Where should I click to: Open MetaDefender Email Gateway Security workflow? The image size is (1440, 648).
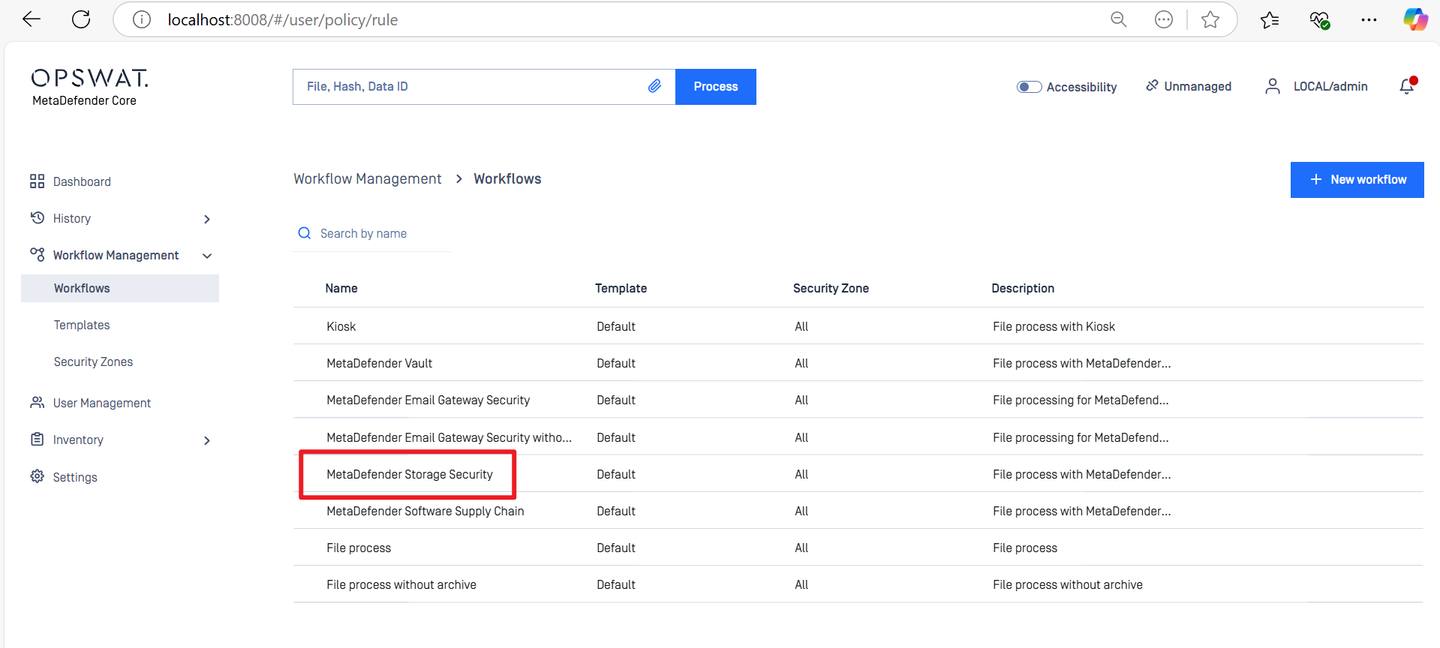428,400
